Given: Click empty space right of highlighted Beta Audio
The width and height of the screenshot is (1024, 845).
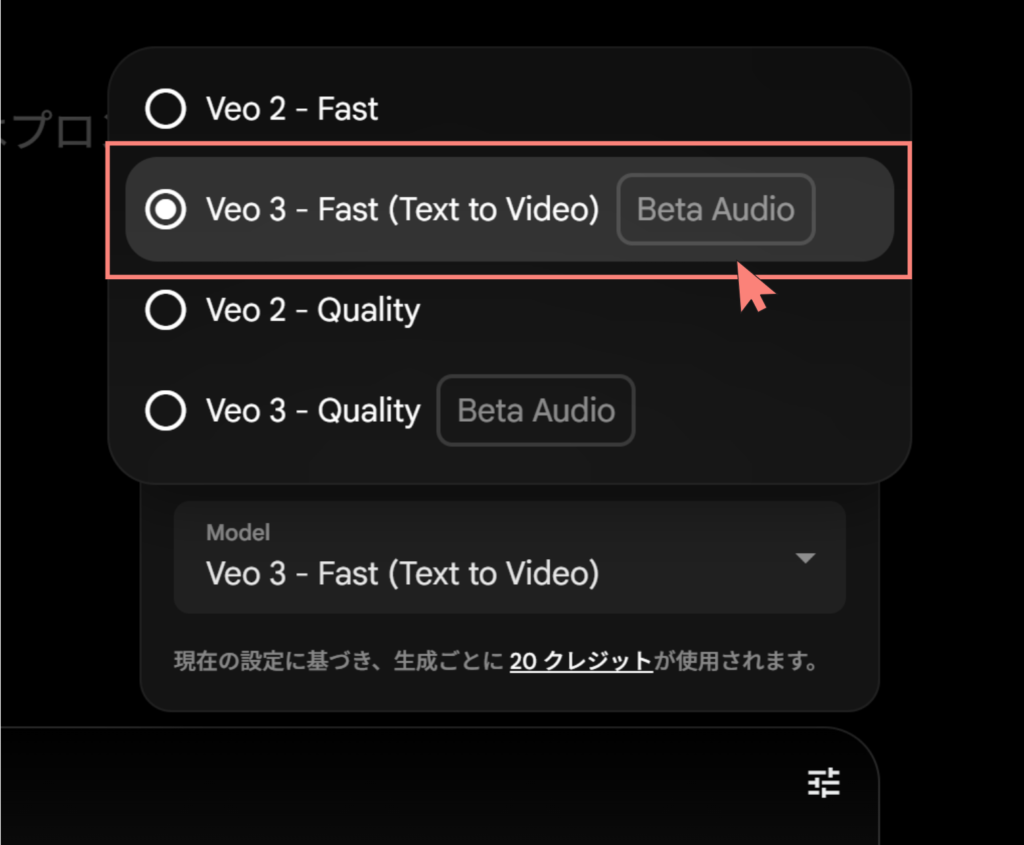Looking at the screenshot, I should tap(854, 209).
